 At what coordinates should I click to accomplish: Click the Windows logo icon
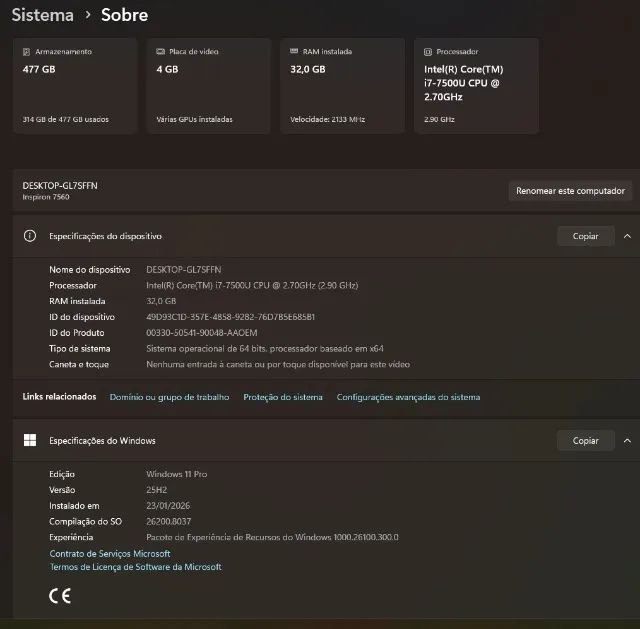[30, 440]
